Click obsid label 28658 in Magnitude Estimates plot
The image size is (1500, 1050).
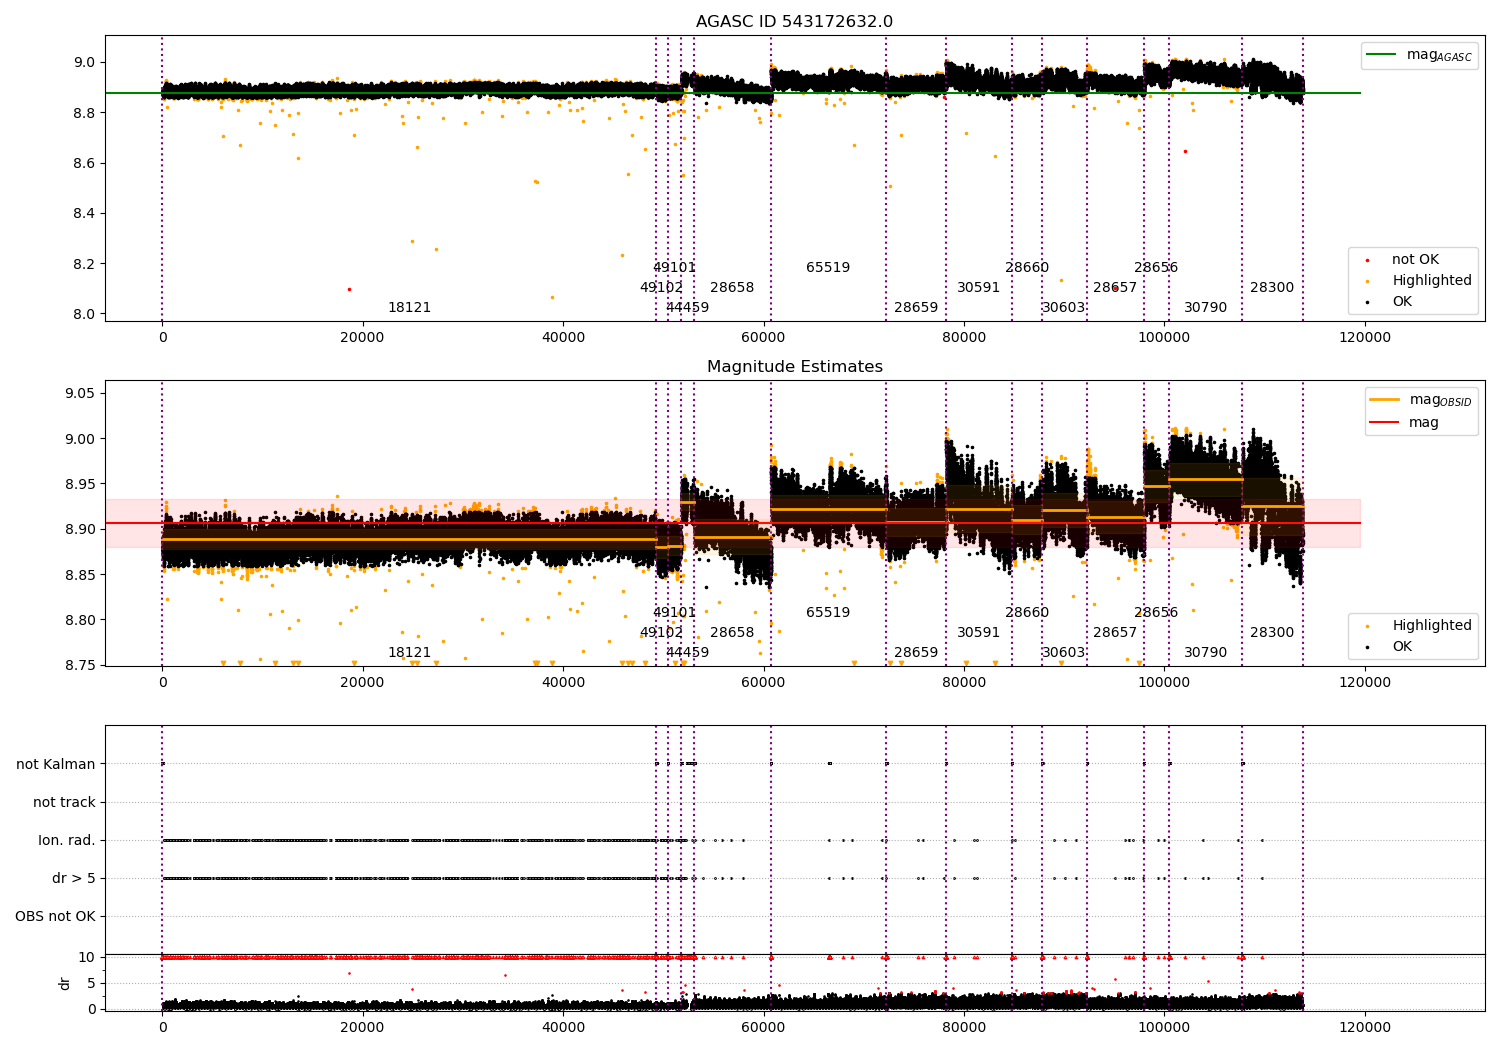732,633
